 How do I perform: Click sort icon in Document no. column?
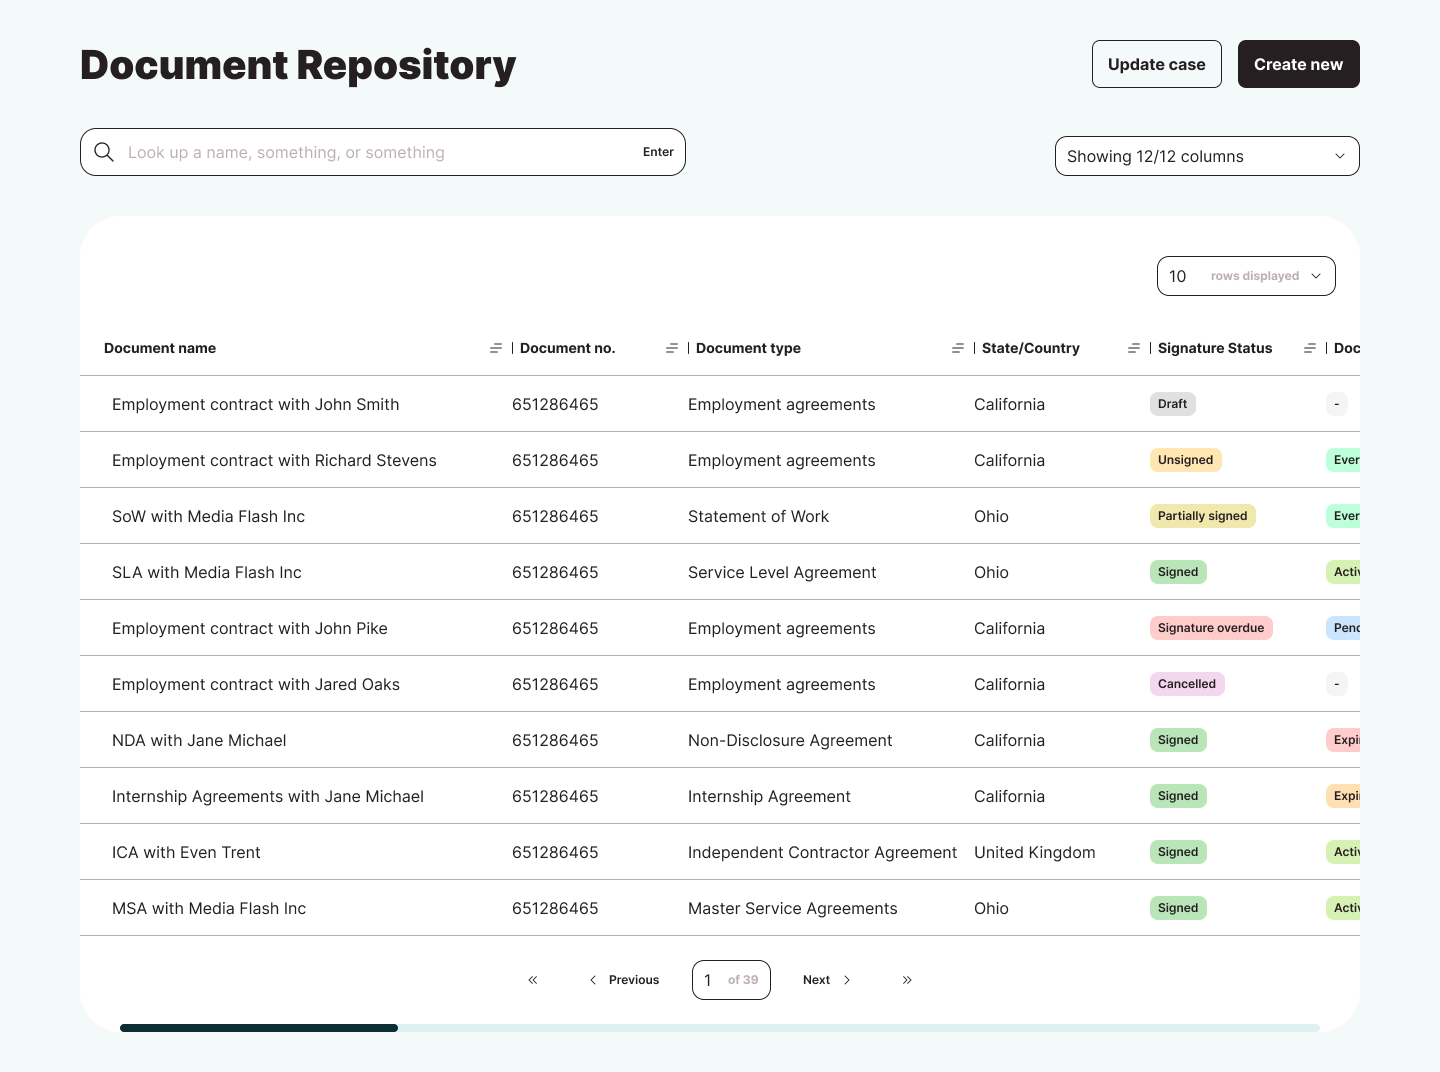tap(672, 348)
